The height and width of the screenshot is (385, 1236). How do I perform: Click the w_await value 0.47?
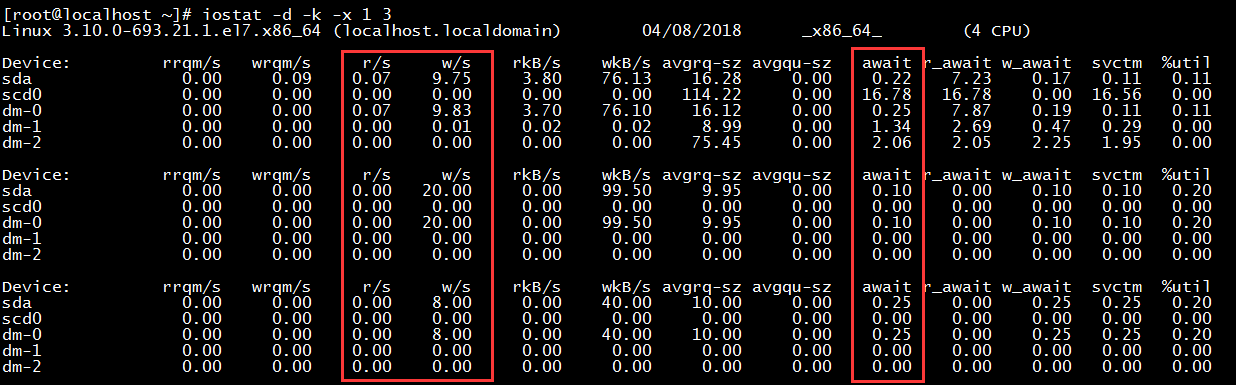[x=1053, y=126]
